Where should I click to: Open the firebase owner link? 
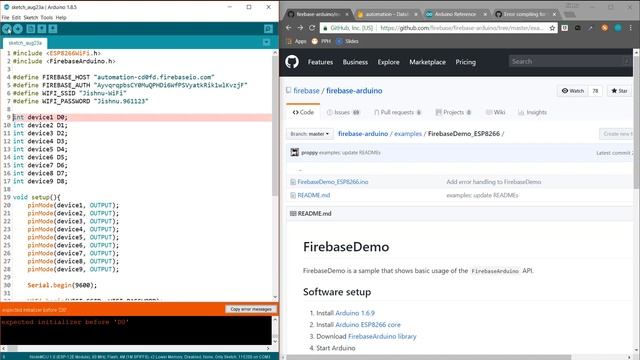(x=306, y=91)
